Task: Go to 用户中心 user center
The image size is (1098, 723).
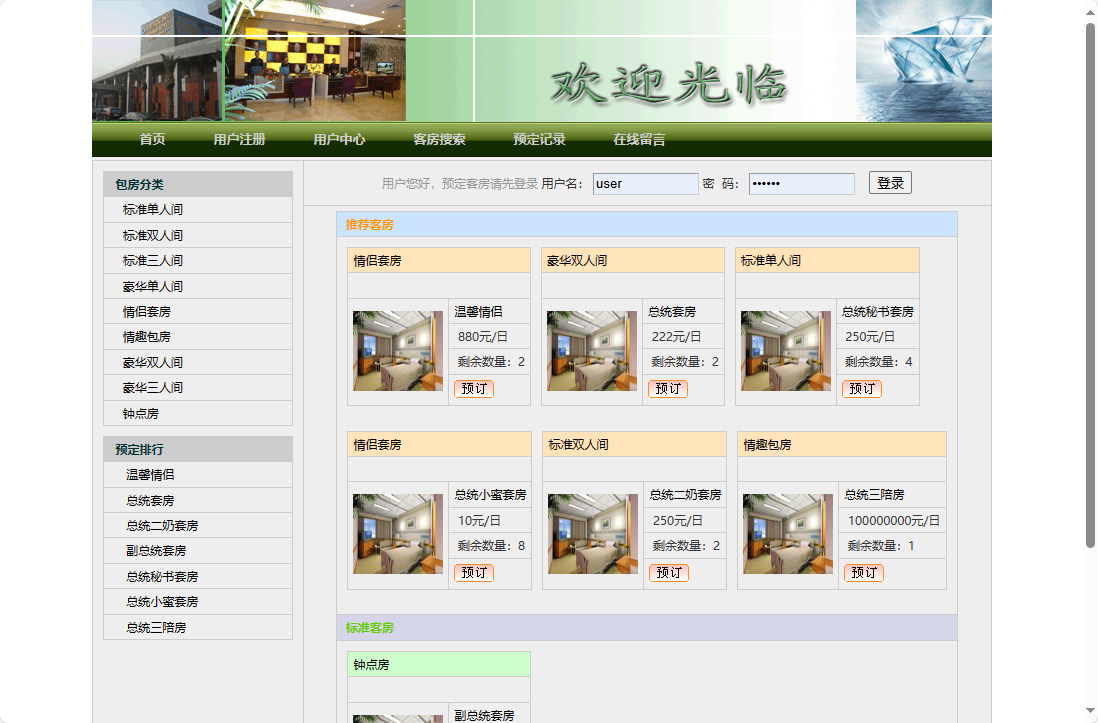Action: 339,140
